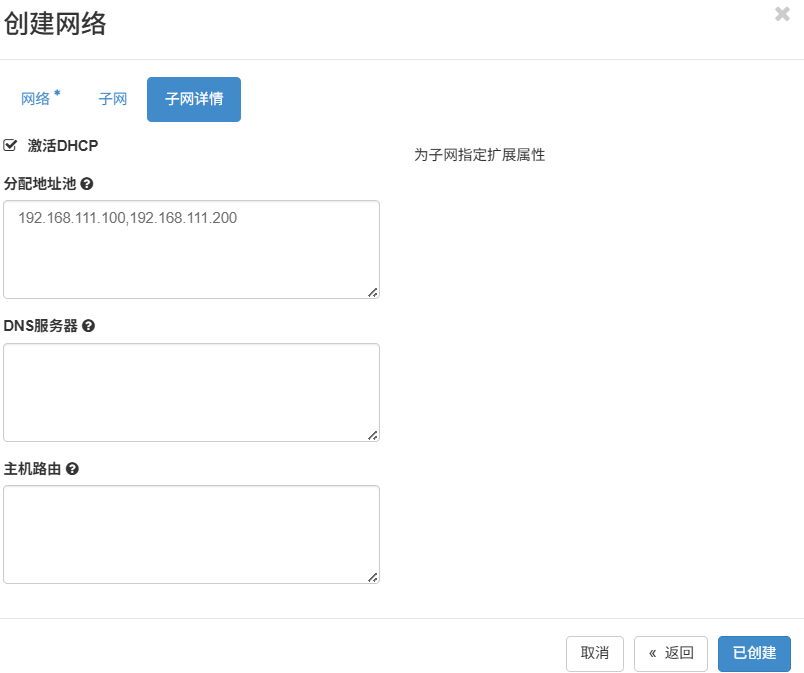
Task: Focus the 主机路由 text area
Action: pos(191,535)
